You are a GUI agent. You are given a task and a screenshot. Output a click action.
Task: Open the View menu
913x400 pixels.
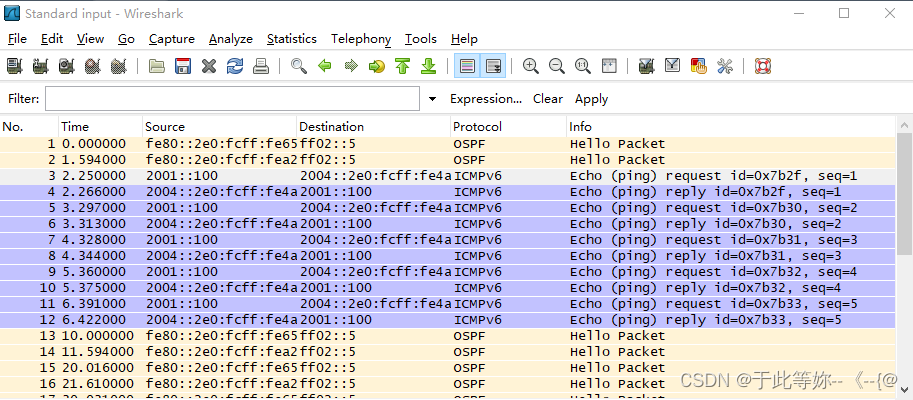point(90,39)
